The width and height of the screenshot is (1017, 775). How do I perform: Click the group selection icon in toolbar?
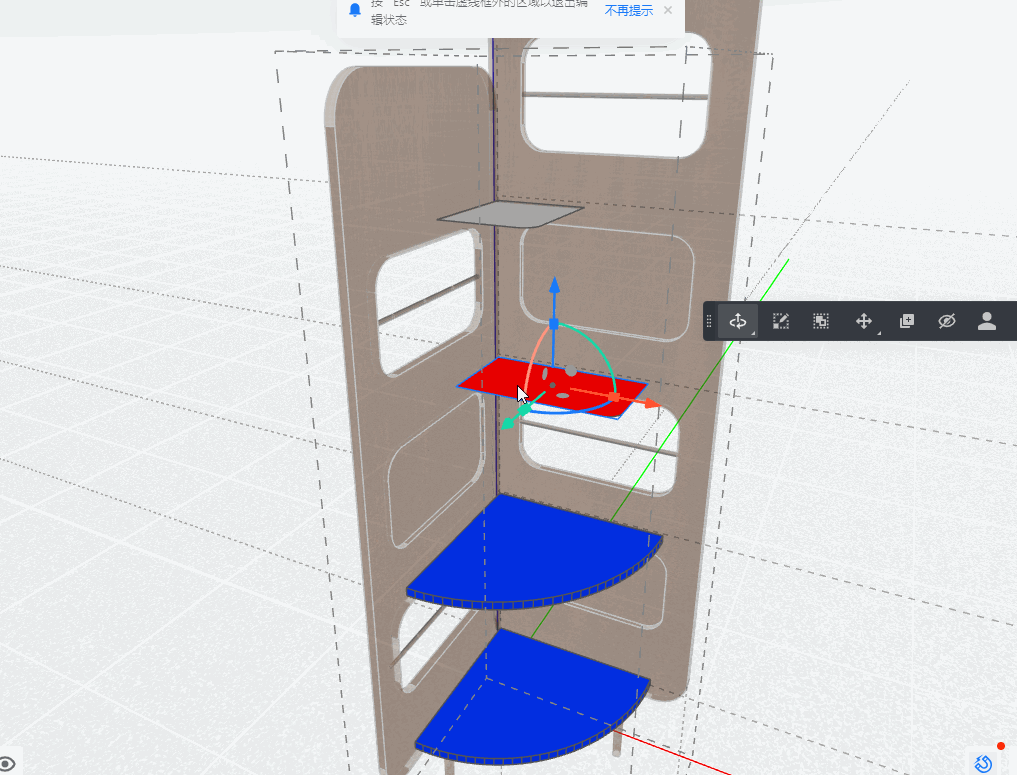821,321
